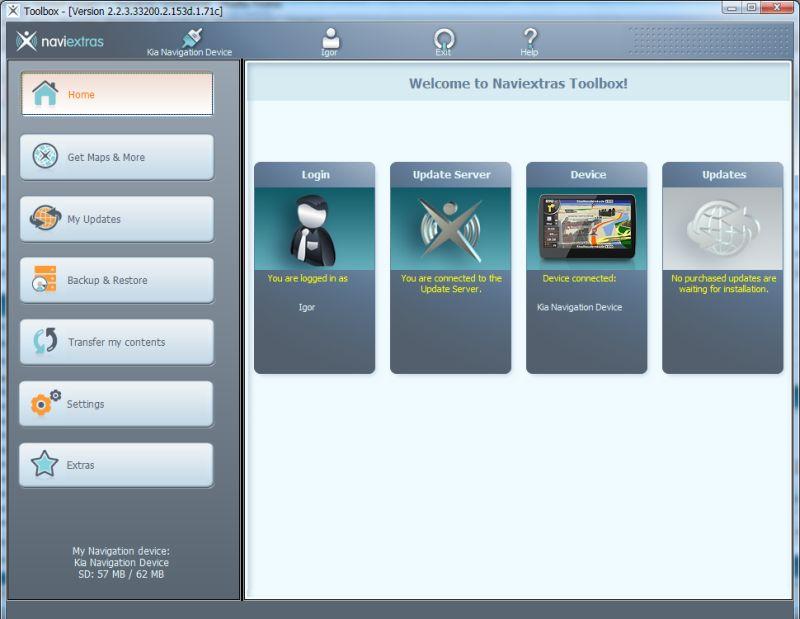This screenshot has height=619, width=800.
Task: Go to My Updates section
Action: (x=117, y=219)
